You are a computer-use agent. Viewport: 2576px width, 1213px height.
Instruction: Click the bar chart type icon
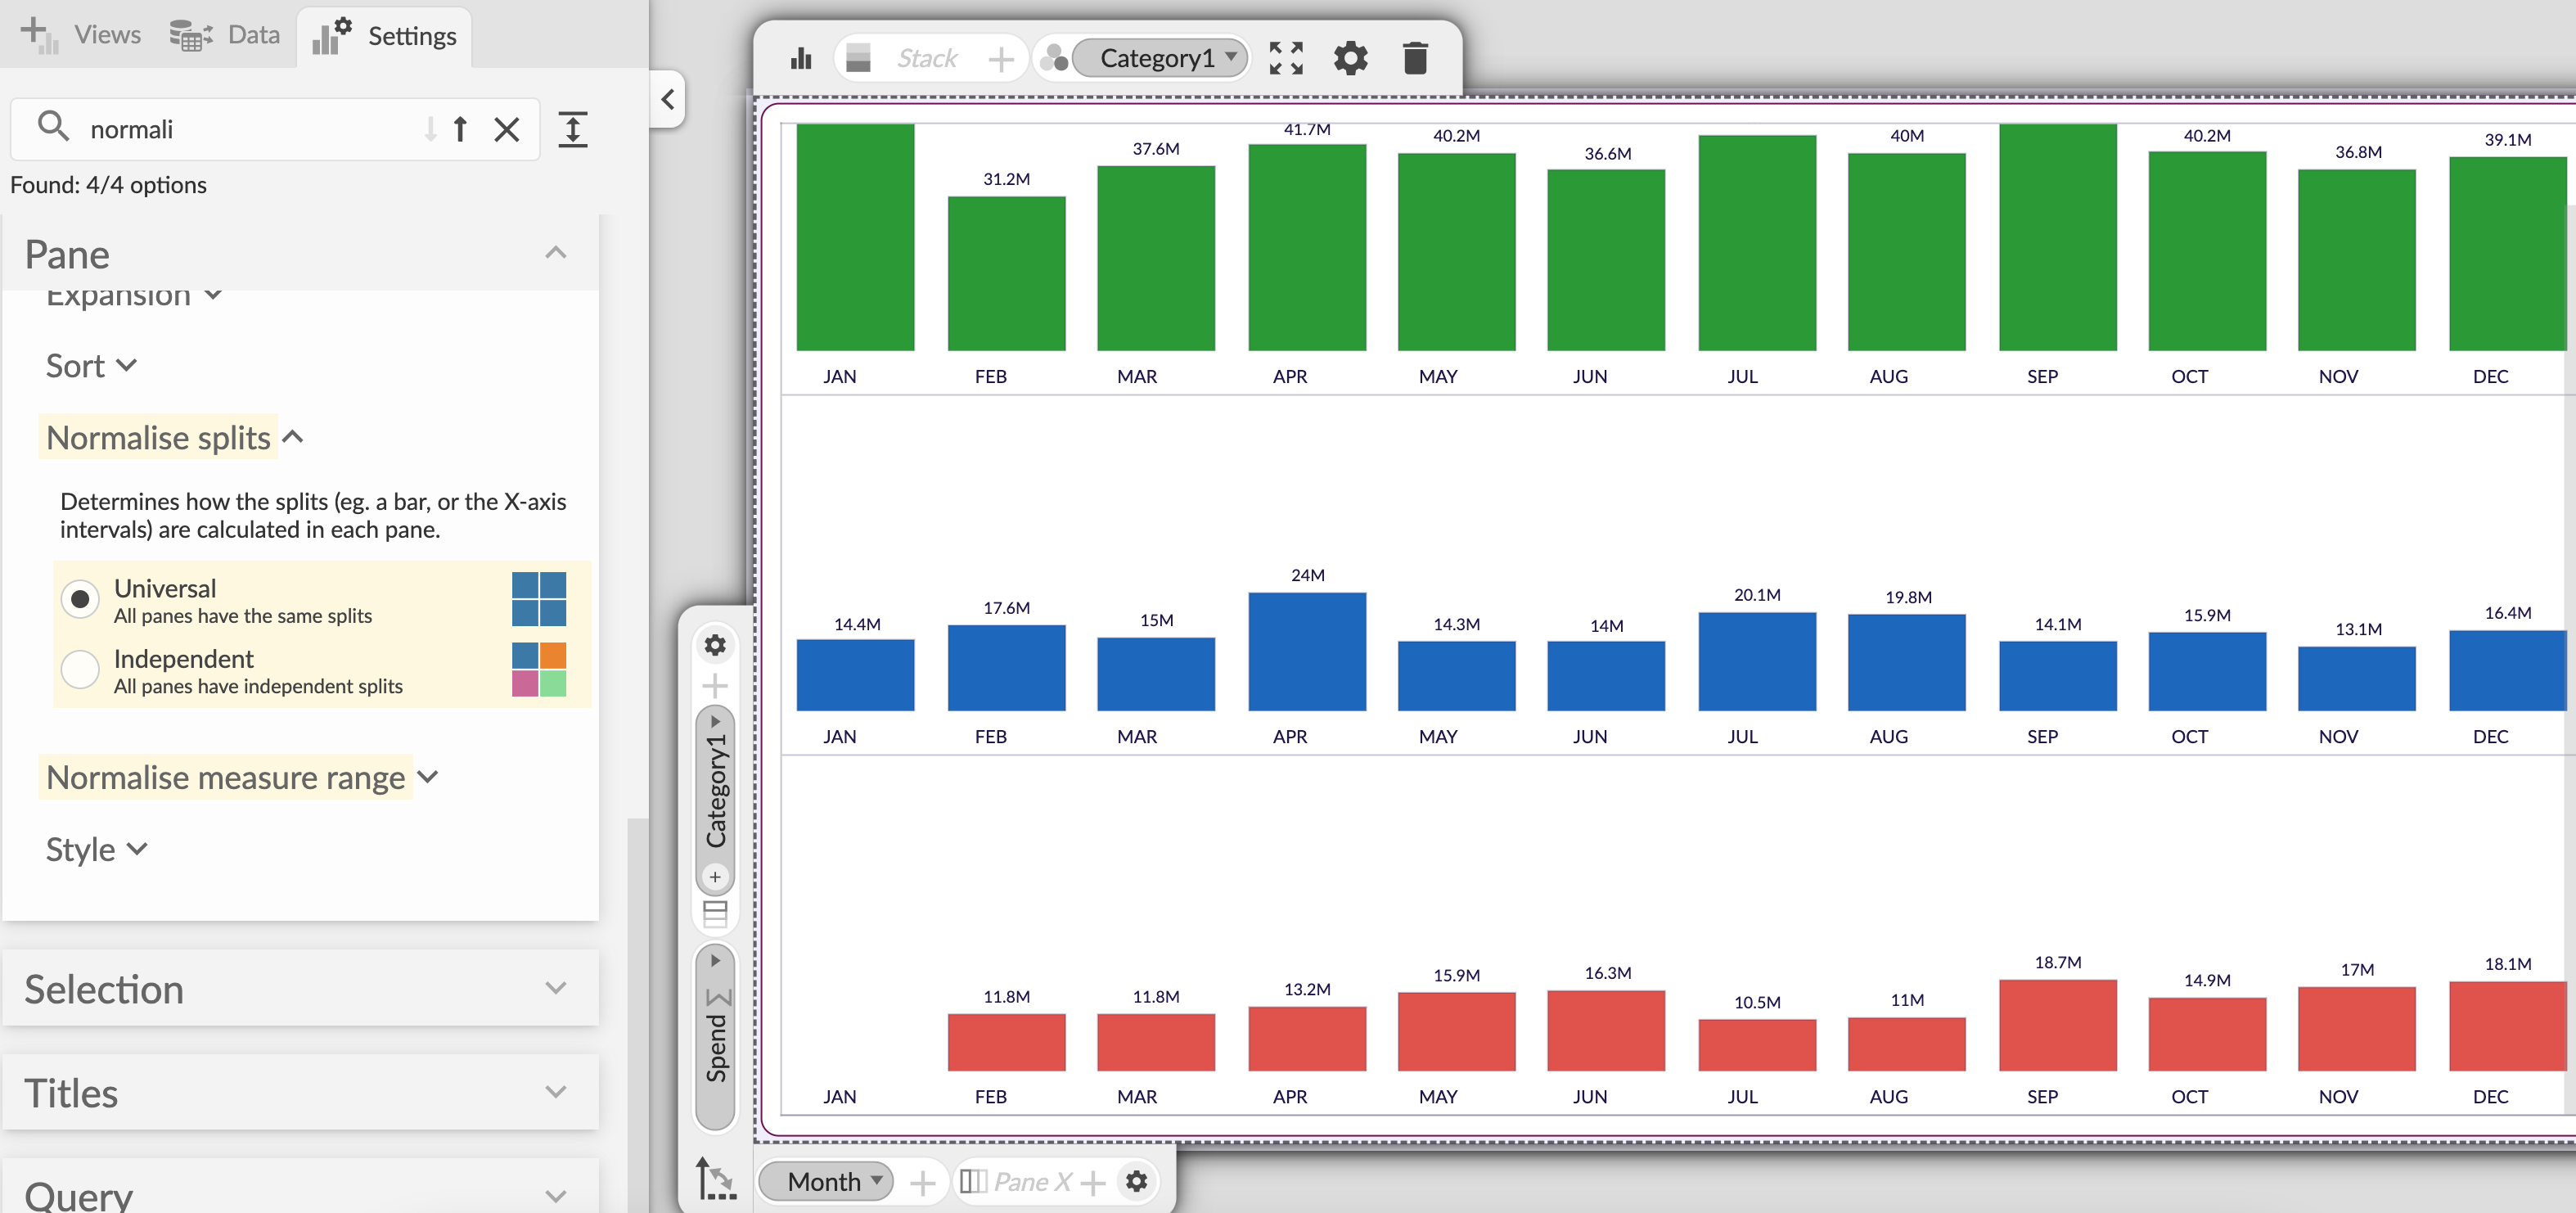tap(801, 59)
